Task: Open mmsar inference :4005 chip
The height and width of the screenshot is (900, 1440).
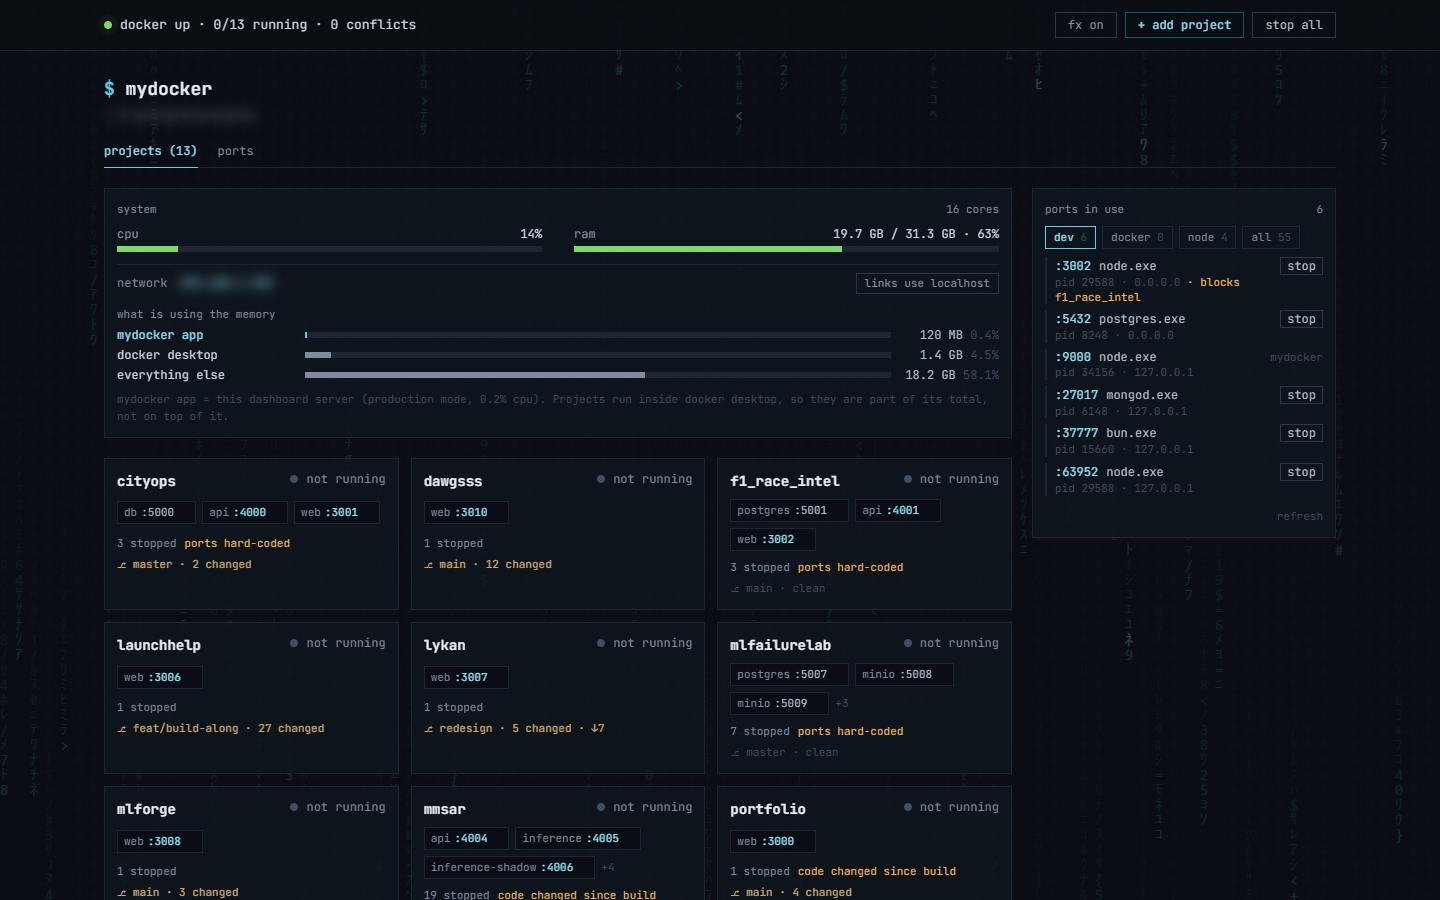Action: click(578, 838)
